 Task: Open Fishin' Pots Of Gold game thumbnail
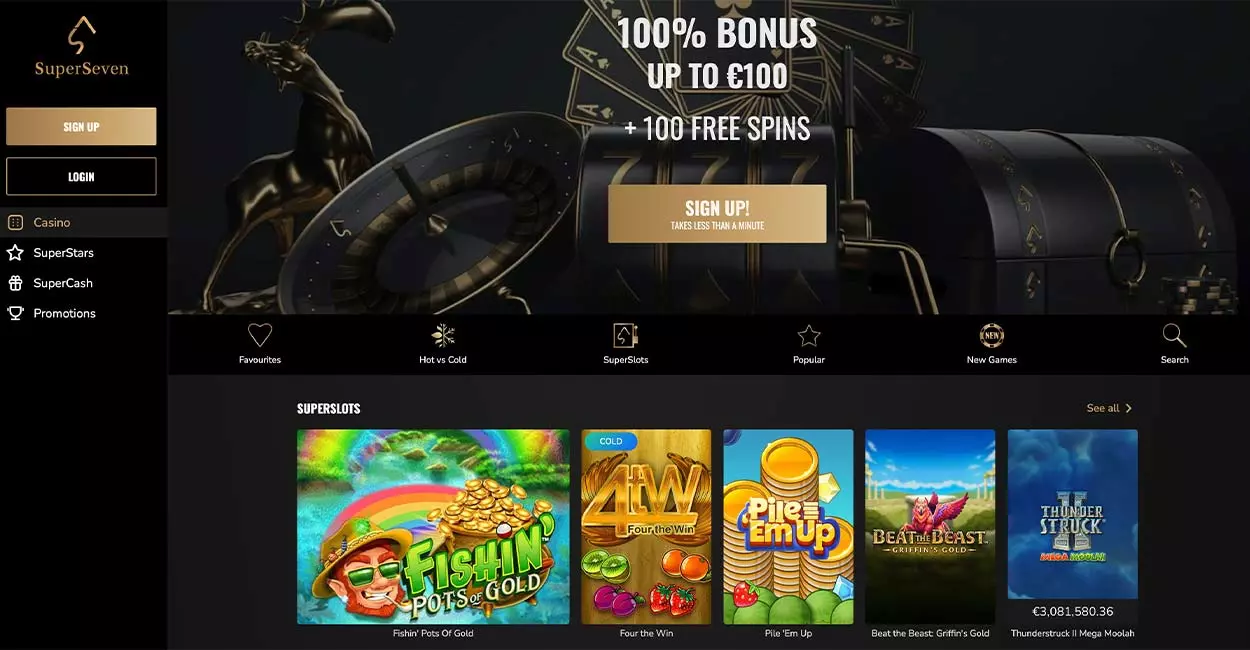(x=433, y=527)
